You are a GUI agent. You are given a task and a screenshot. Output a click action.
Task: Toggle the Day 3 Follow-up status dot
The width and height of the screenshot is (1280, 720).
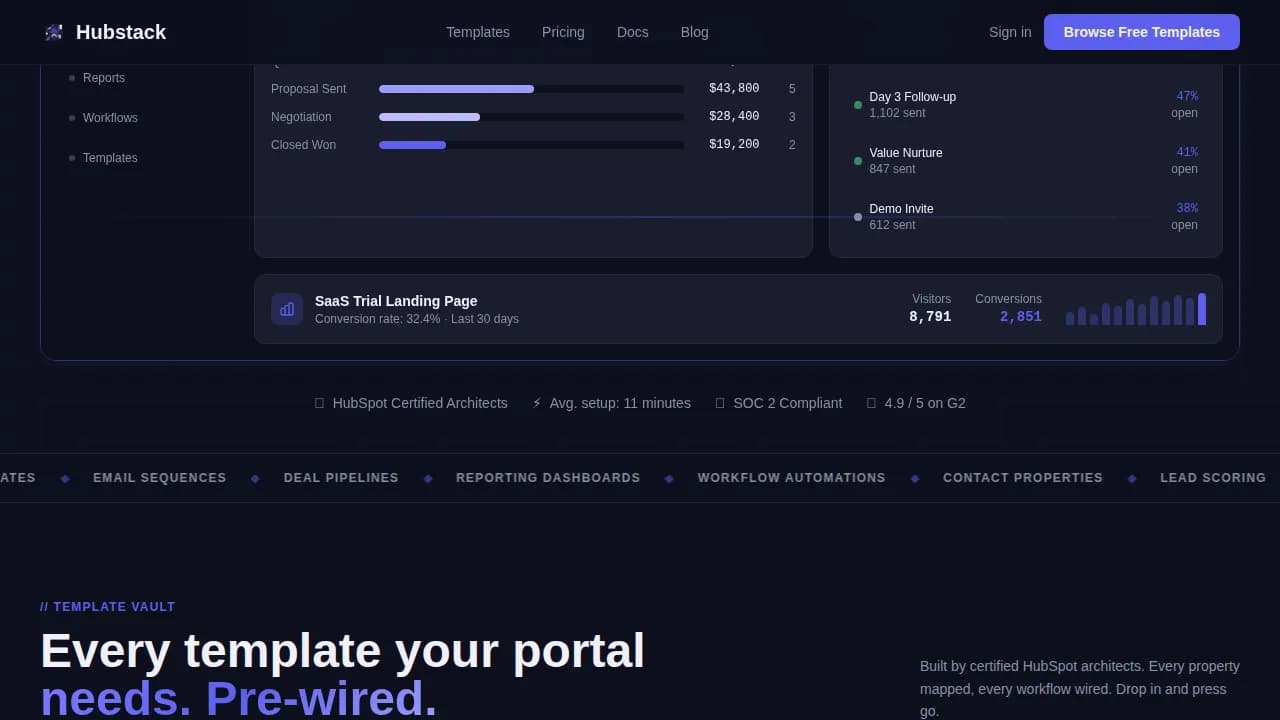pyautogui.click(x=857, y=104)
